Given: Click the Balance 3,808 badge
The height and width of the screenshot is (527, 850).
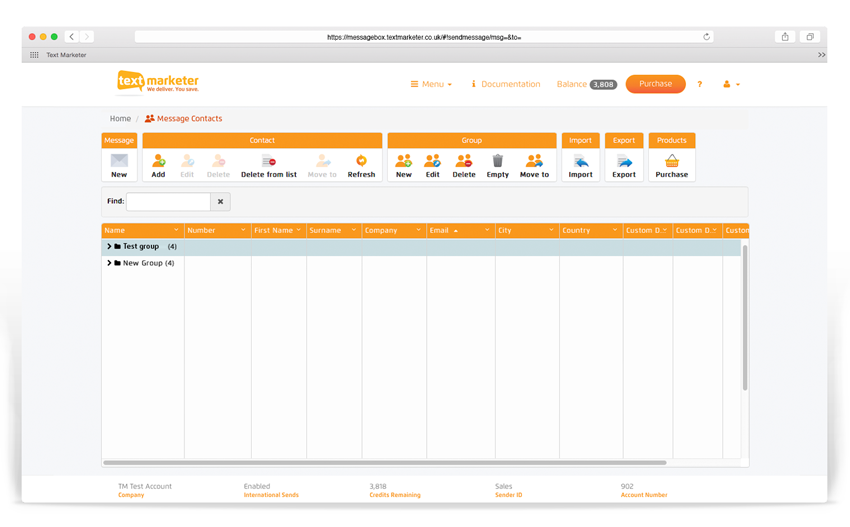Looking at the screenshot, I should point(603,85).
